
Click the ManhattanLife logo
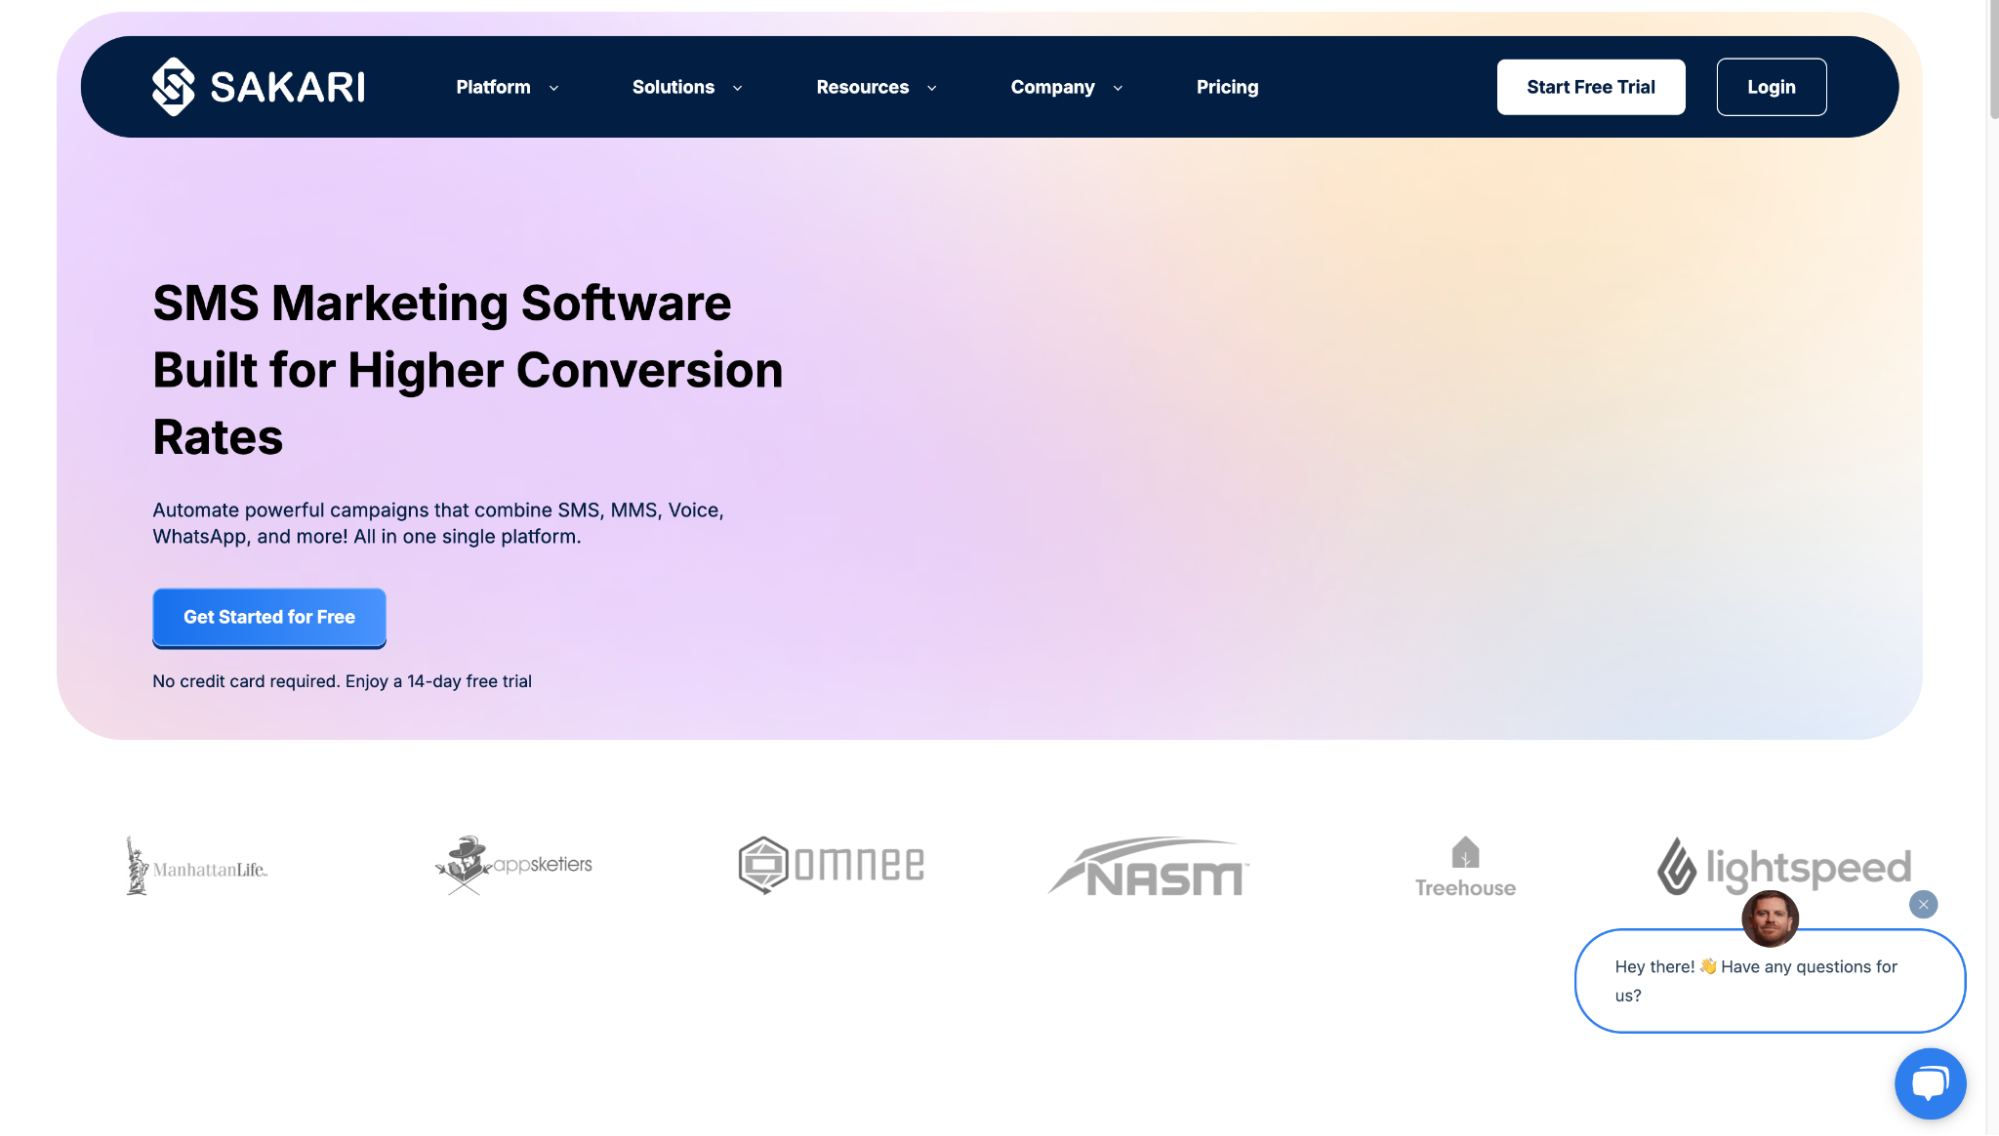(196, 865)
